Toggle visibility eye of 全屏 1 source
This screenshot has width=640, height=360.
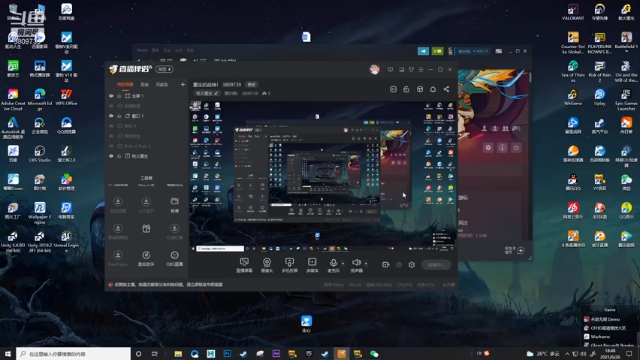111,96
